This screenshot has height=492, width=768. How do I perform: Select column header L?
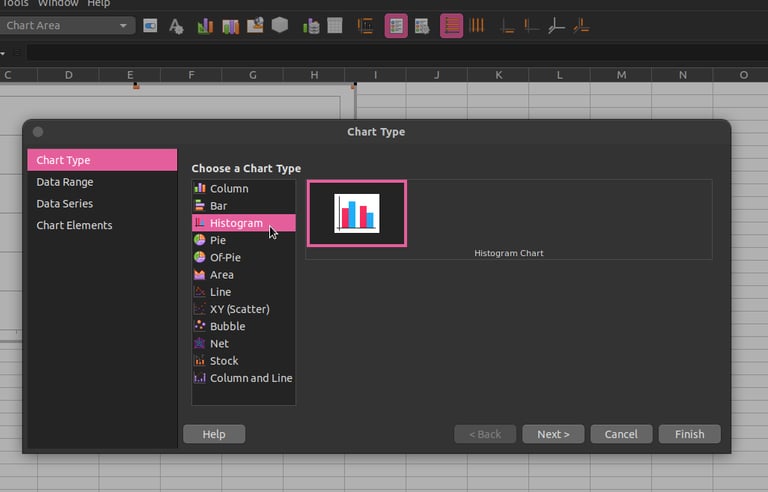point(559,74)
